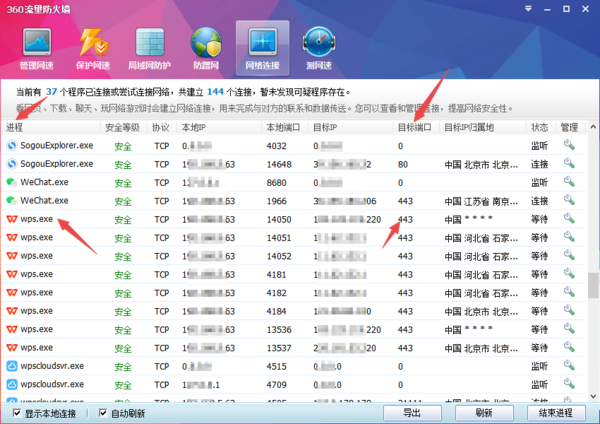Image resolution: width=600 pixels, height=424 pixels.
Task: Manage wps.exe port 14052 connection
Action: 569,255
